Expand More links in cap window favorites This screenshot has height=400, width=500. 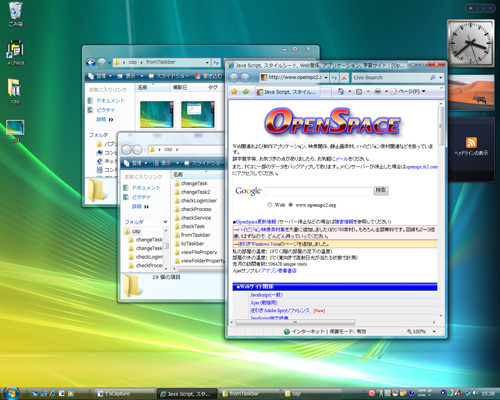coord(141,207)
